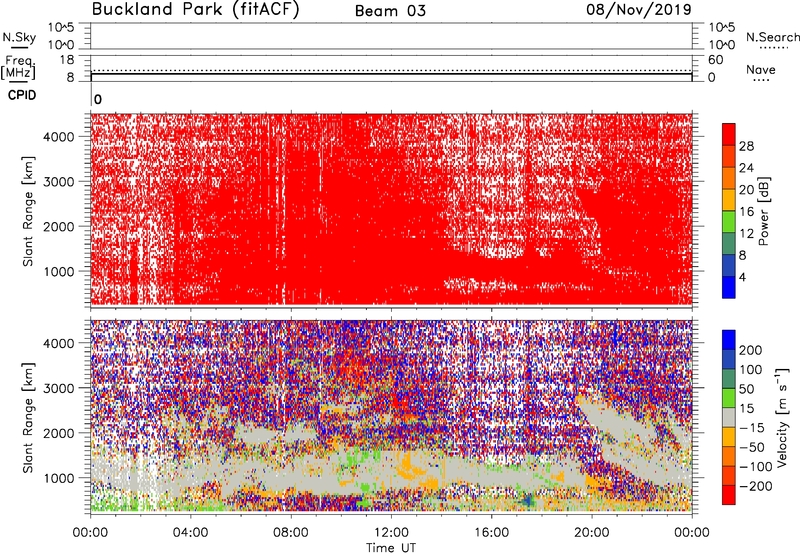Click Slant Range [km] label of velocity panel
The height and width of the screenshot is (554, 800).
28,418
